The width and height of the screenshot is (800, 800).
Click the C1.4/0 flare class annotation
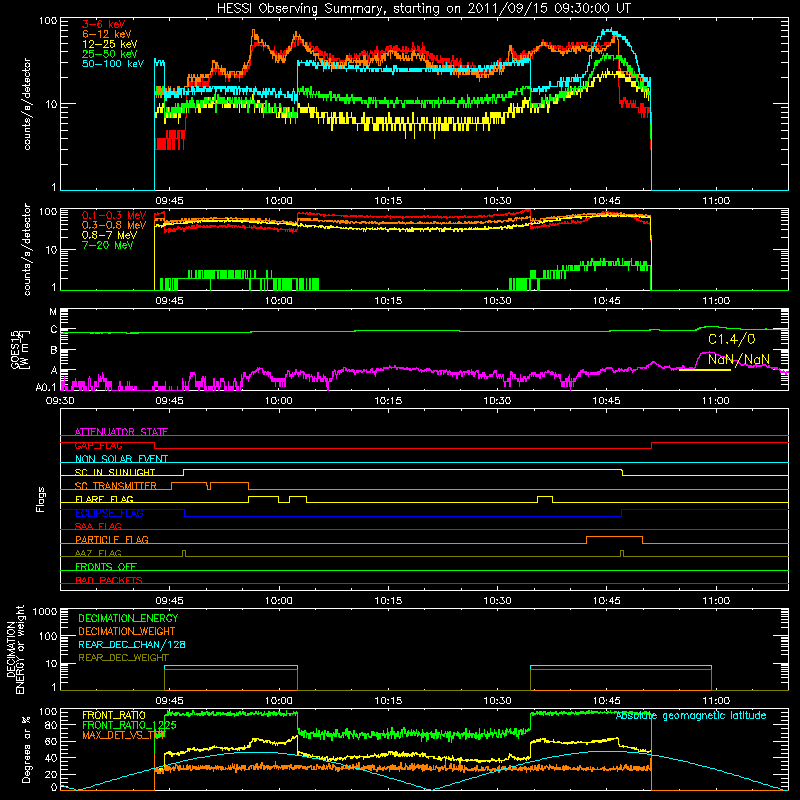pos(731,339)
